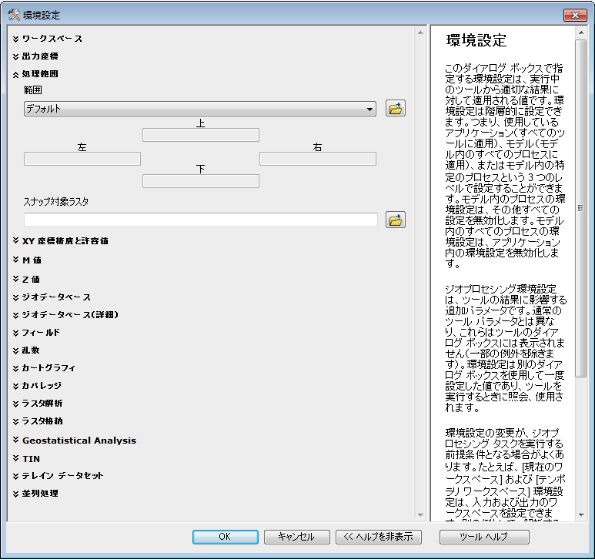Click the 下 extent input field

click(x=201, y=181)
